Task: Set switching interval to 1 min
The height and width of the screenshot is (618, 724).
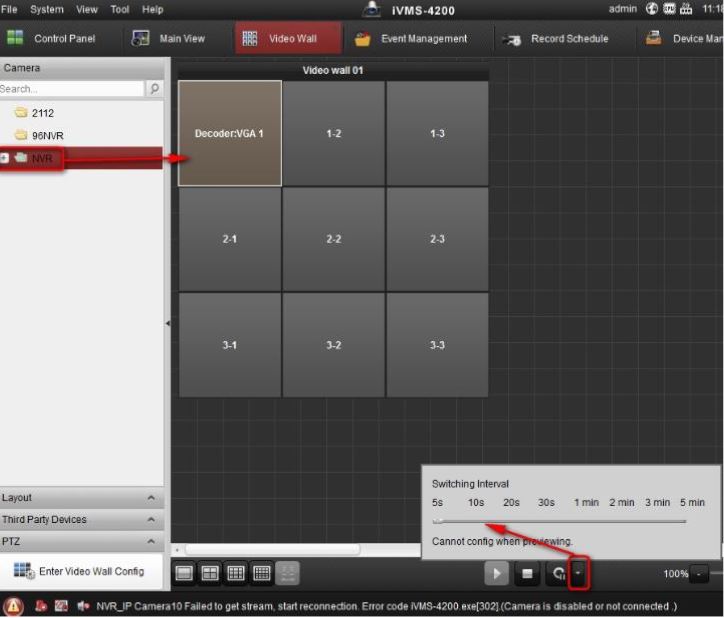Action: pos(586,502)
